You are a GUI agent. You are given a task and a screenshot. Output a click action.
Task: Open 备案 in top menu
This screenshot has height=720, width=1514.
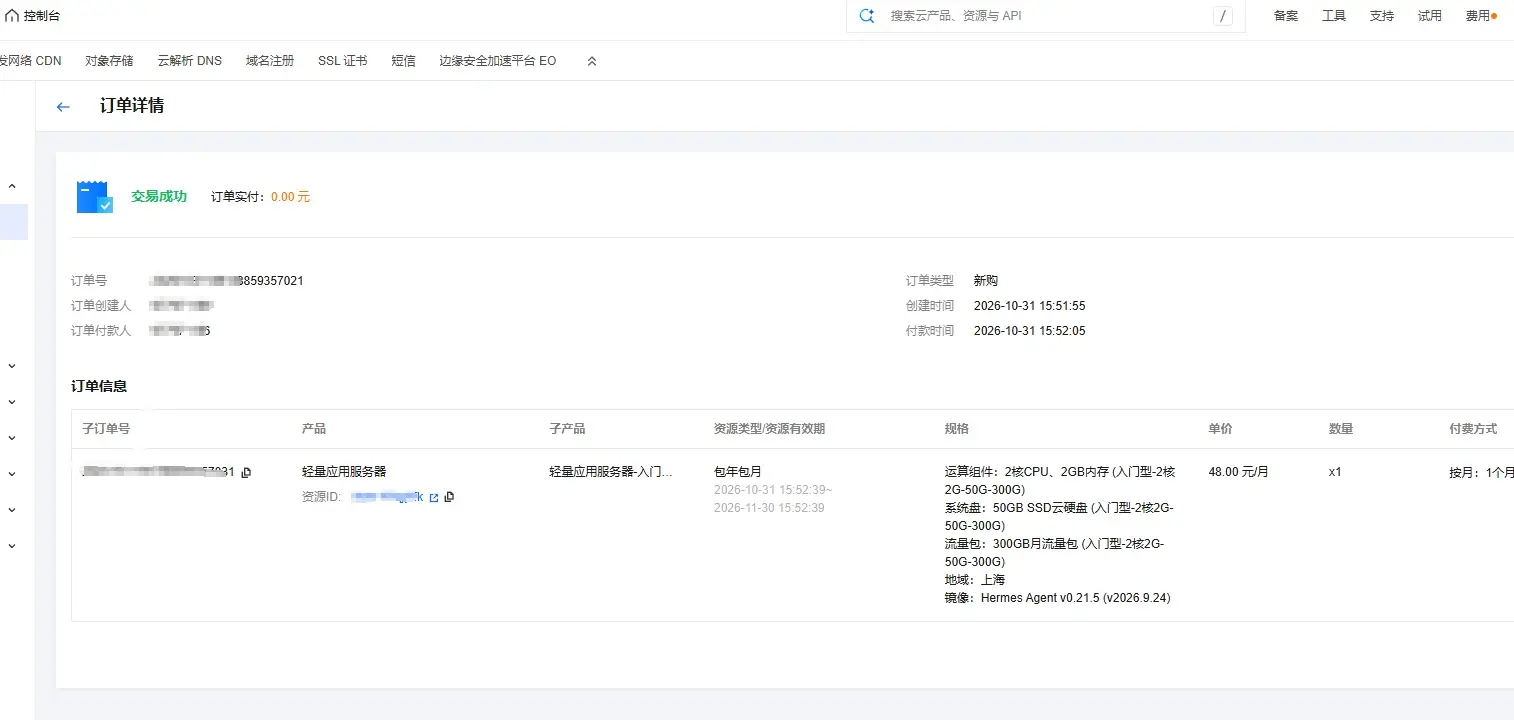[1286, 16]
